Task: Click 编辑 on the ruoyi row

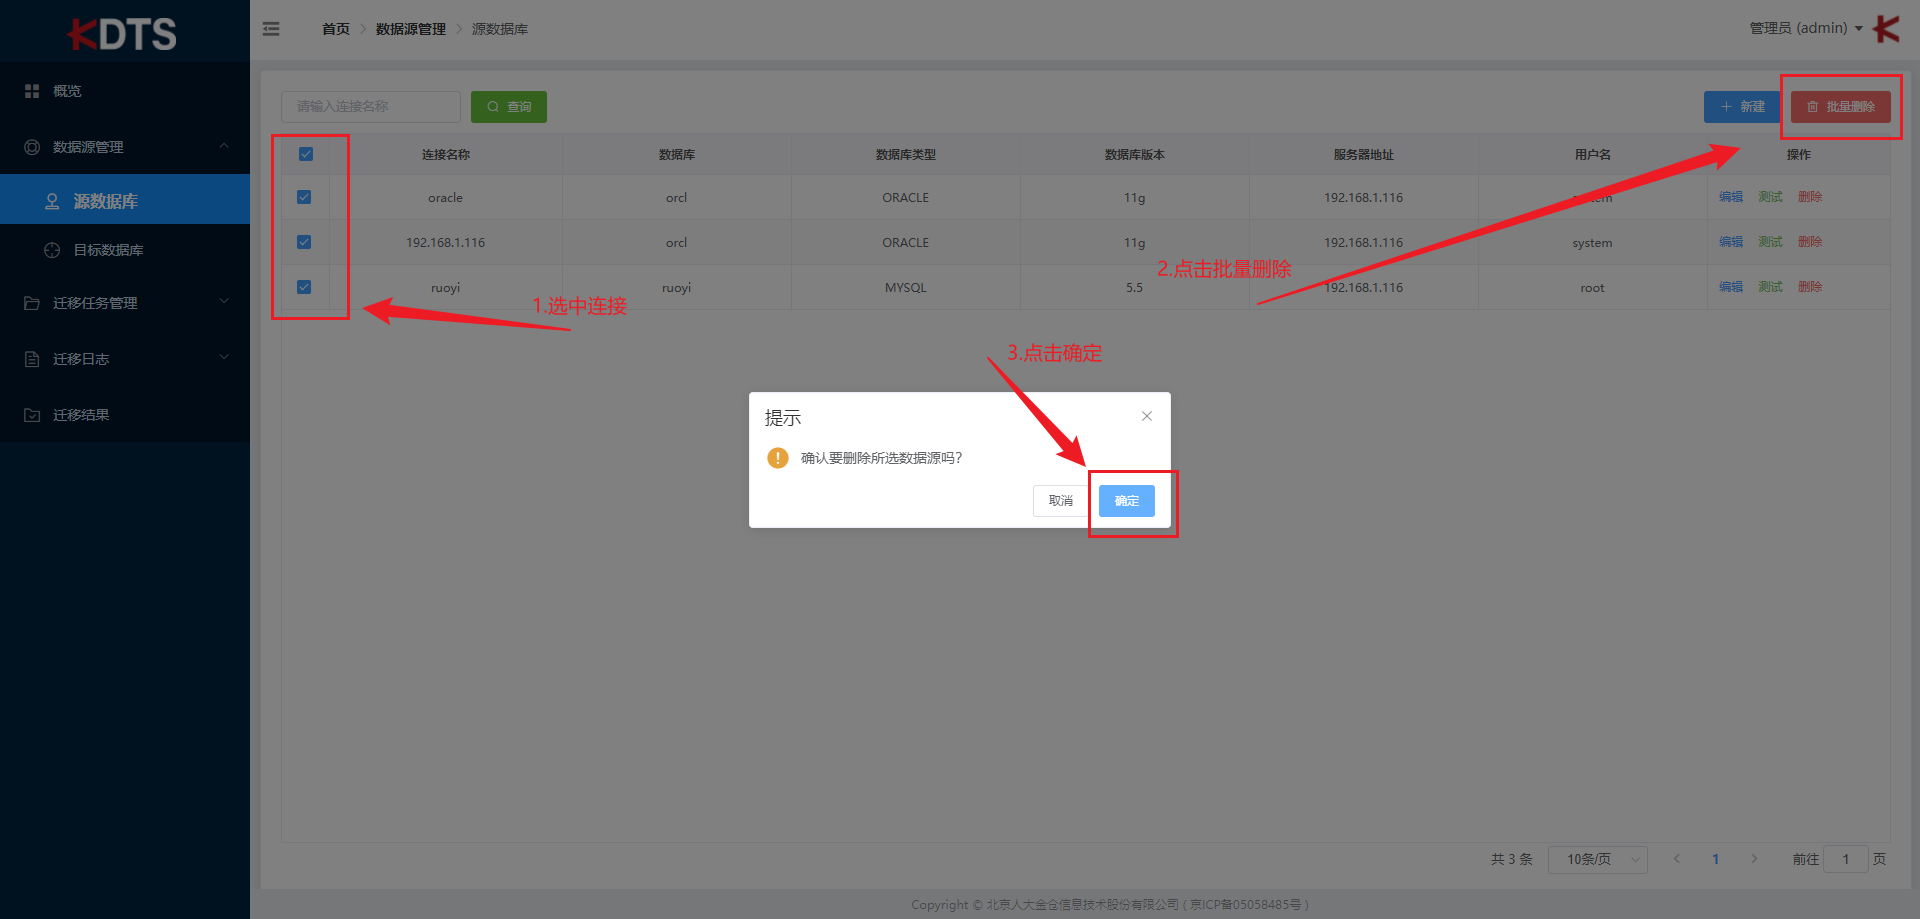Action: 1730,286
